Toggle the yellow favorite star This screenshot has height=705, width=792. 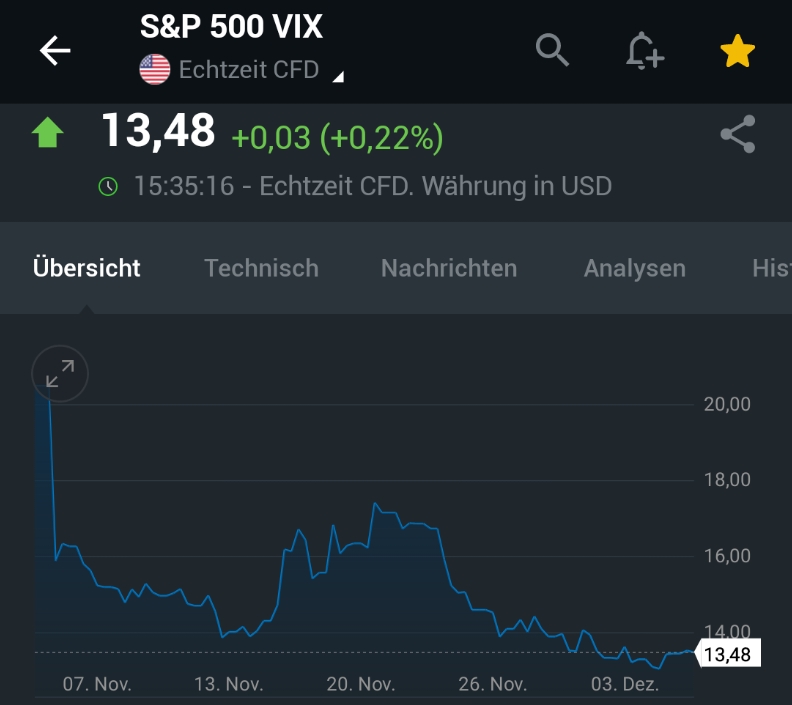tap(737, 51)
